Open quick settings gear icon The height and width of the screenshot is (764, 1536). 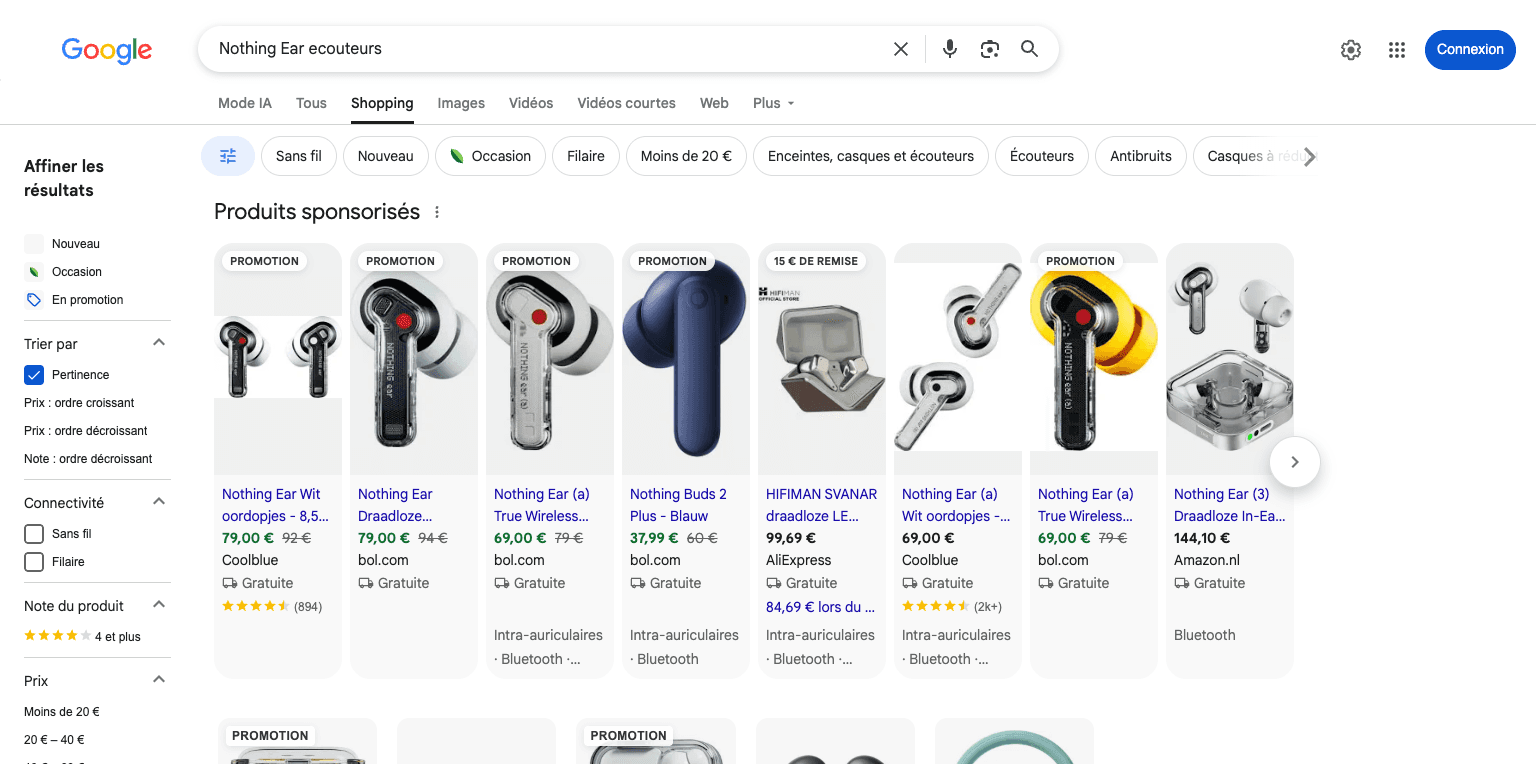pyautogui.click(x=1351, y=50)
